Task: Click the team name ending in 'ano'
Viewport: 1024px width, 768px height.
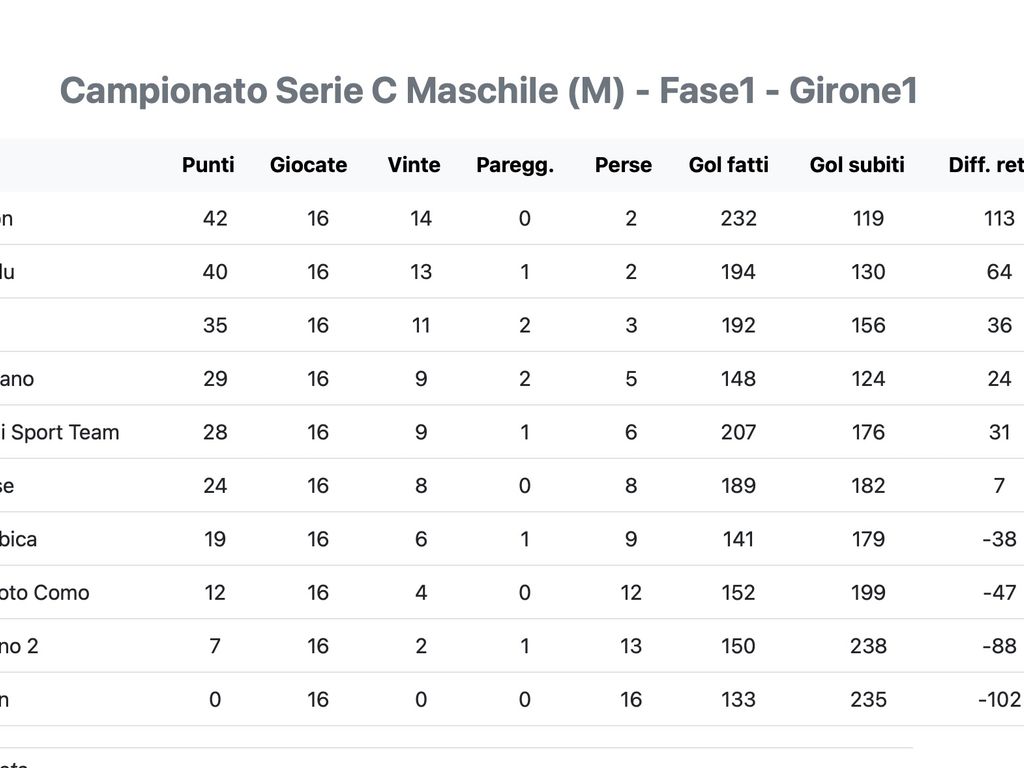Action: pyautogui.click(x=17, y=379)
